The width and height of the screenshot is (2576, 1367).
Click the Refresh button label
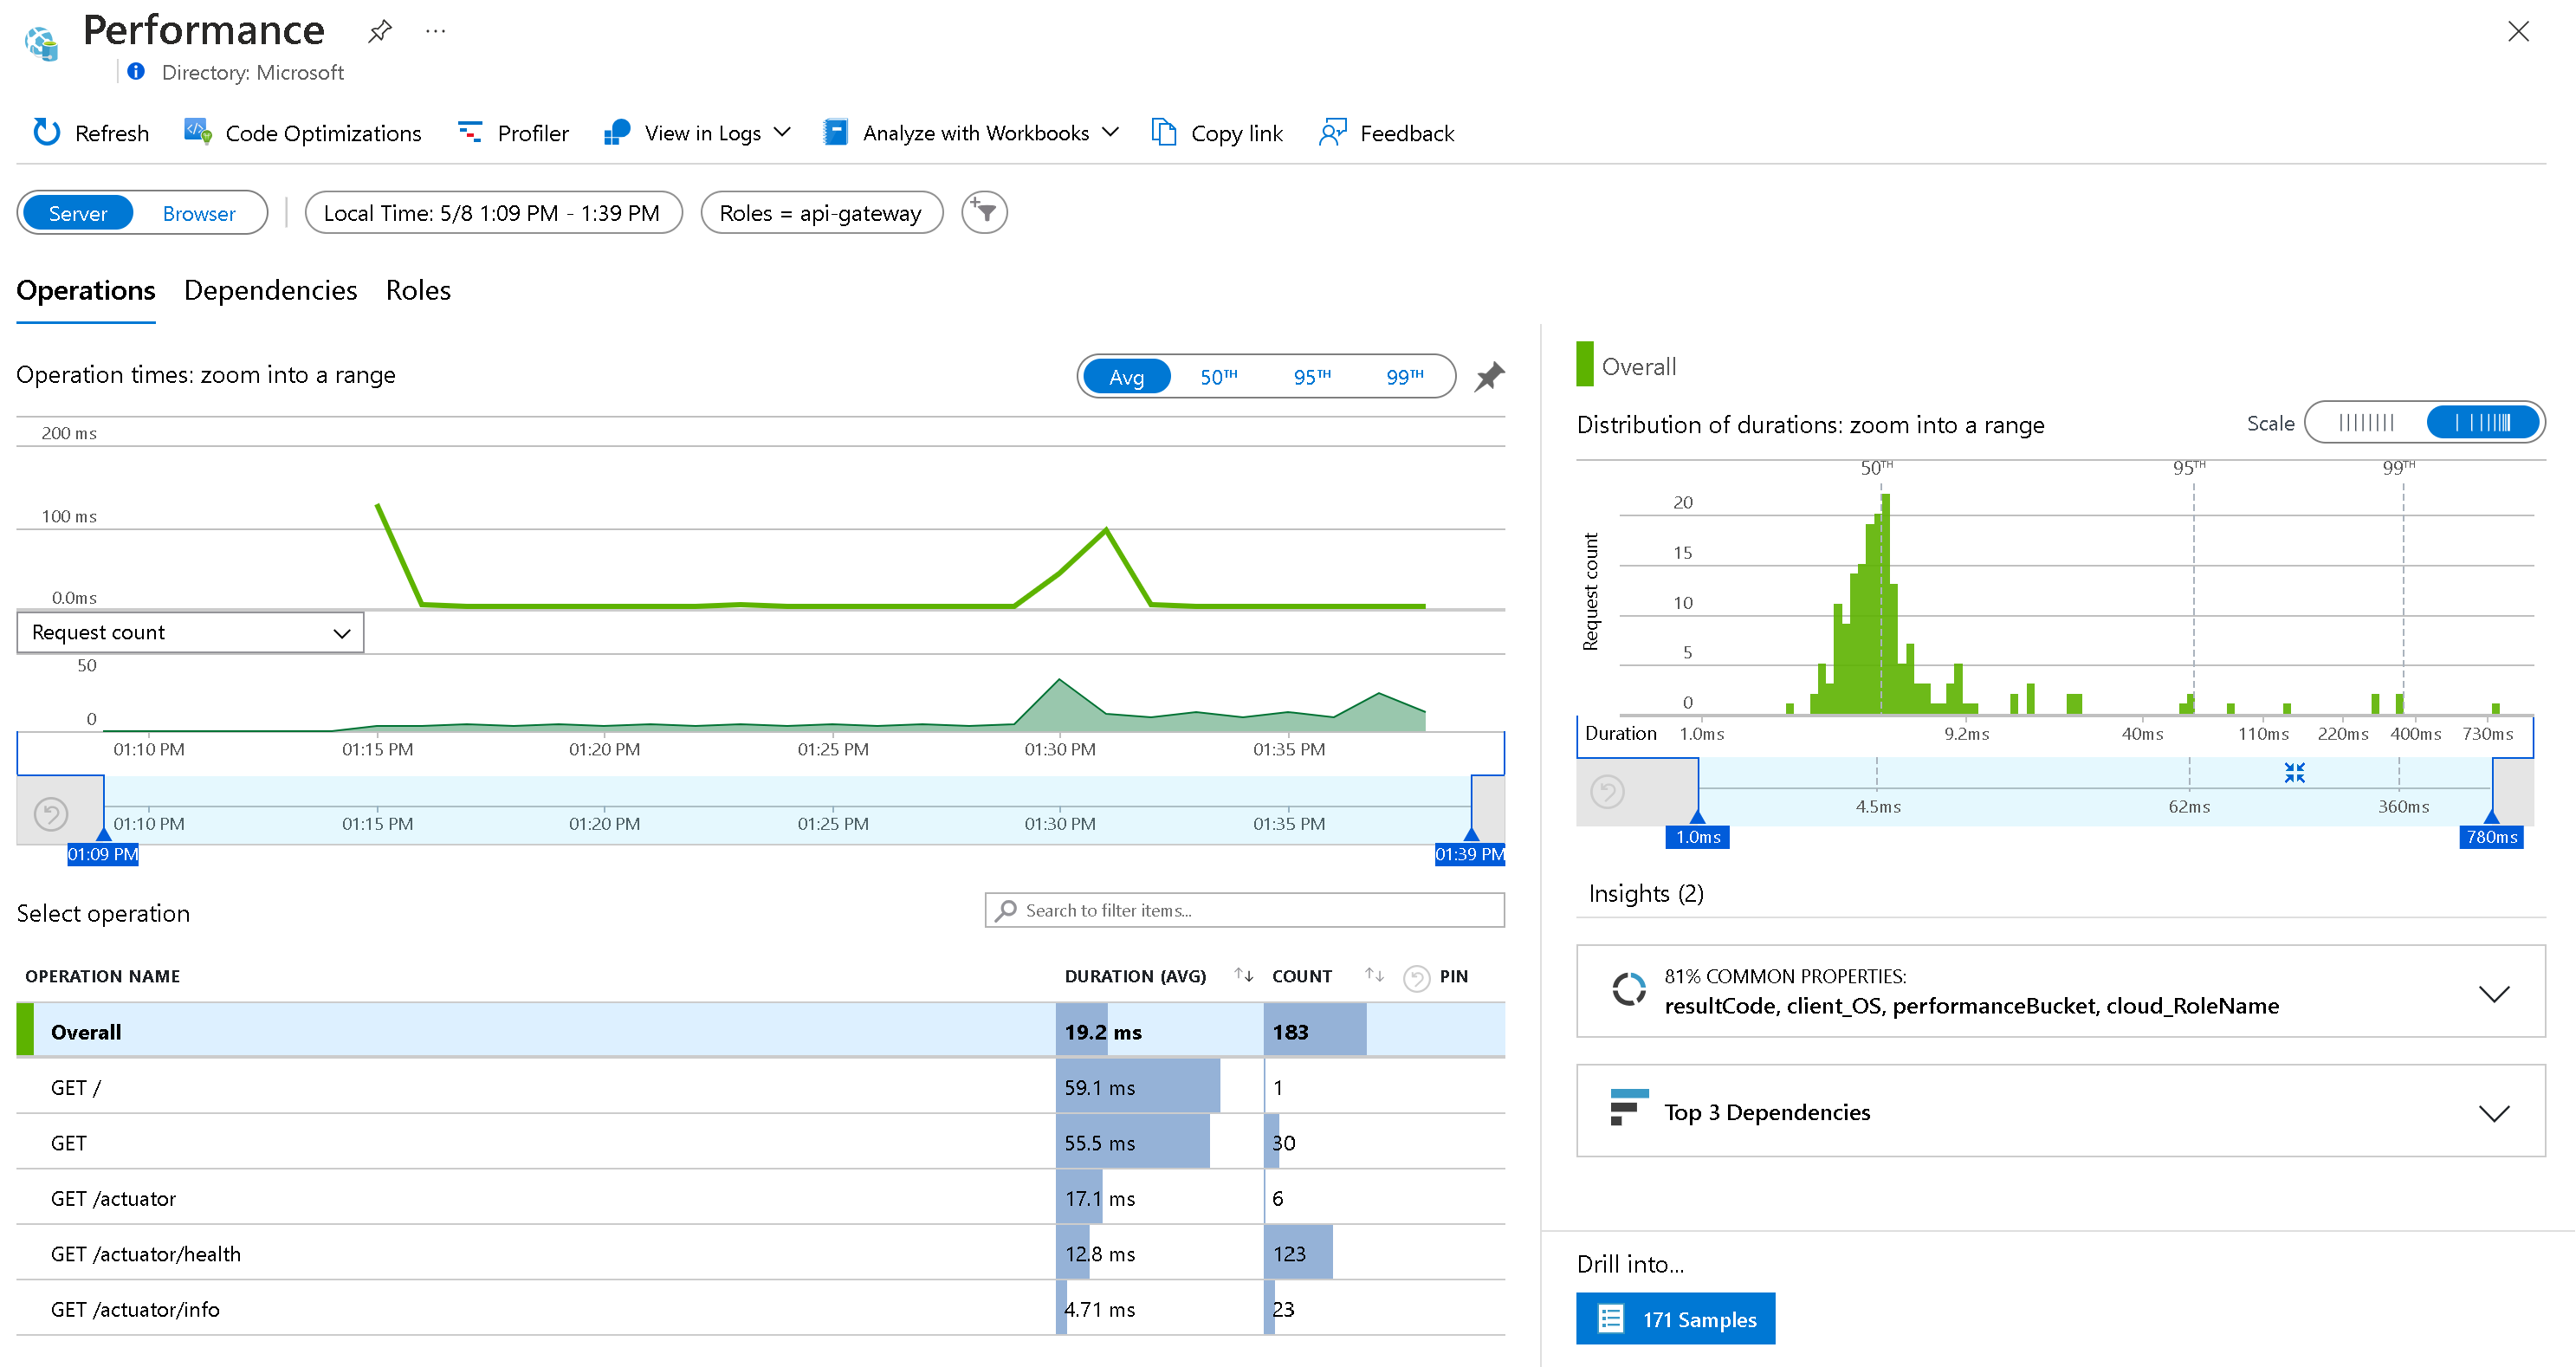pyautogui.click(x=112, y=133)
